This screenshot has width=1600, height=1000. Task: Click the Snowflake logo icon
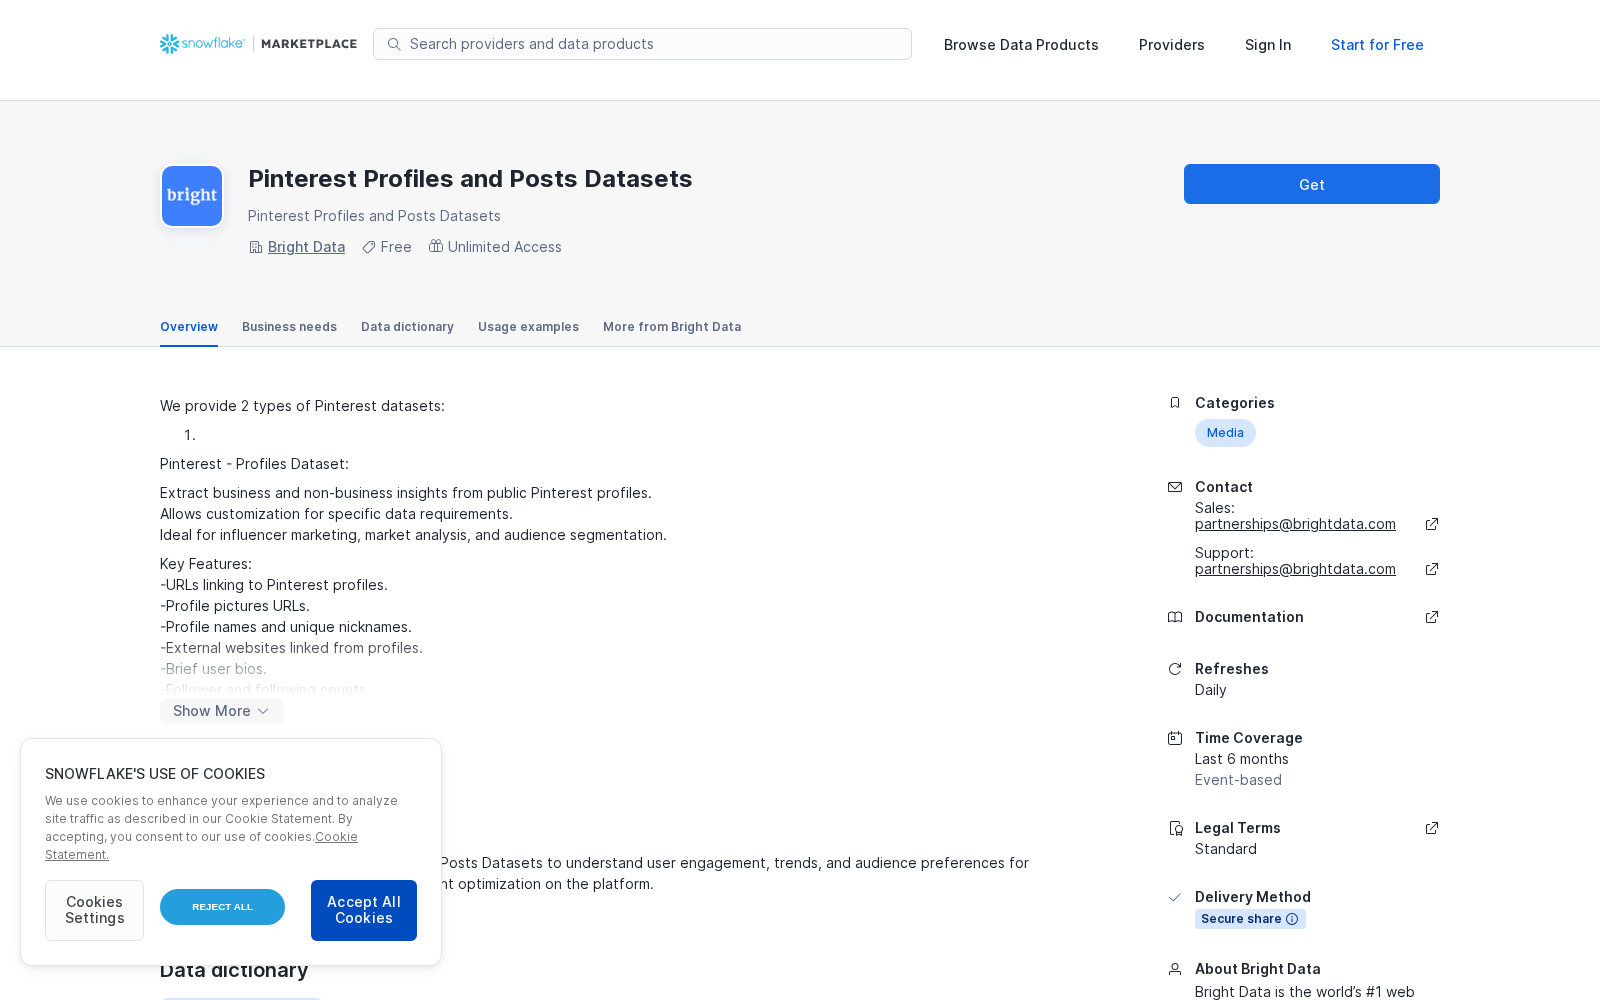point(169,44)
